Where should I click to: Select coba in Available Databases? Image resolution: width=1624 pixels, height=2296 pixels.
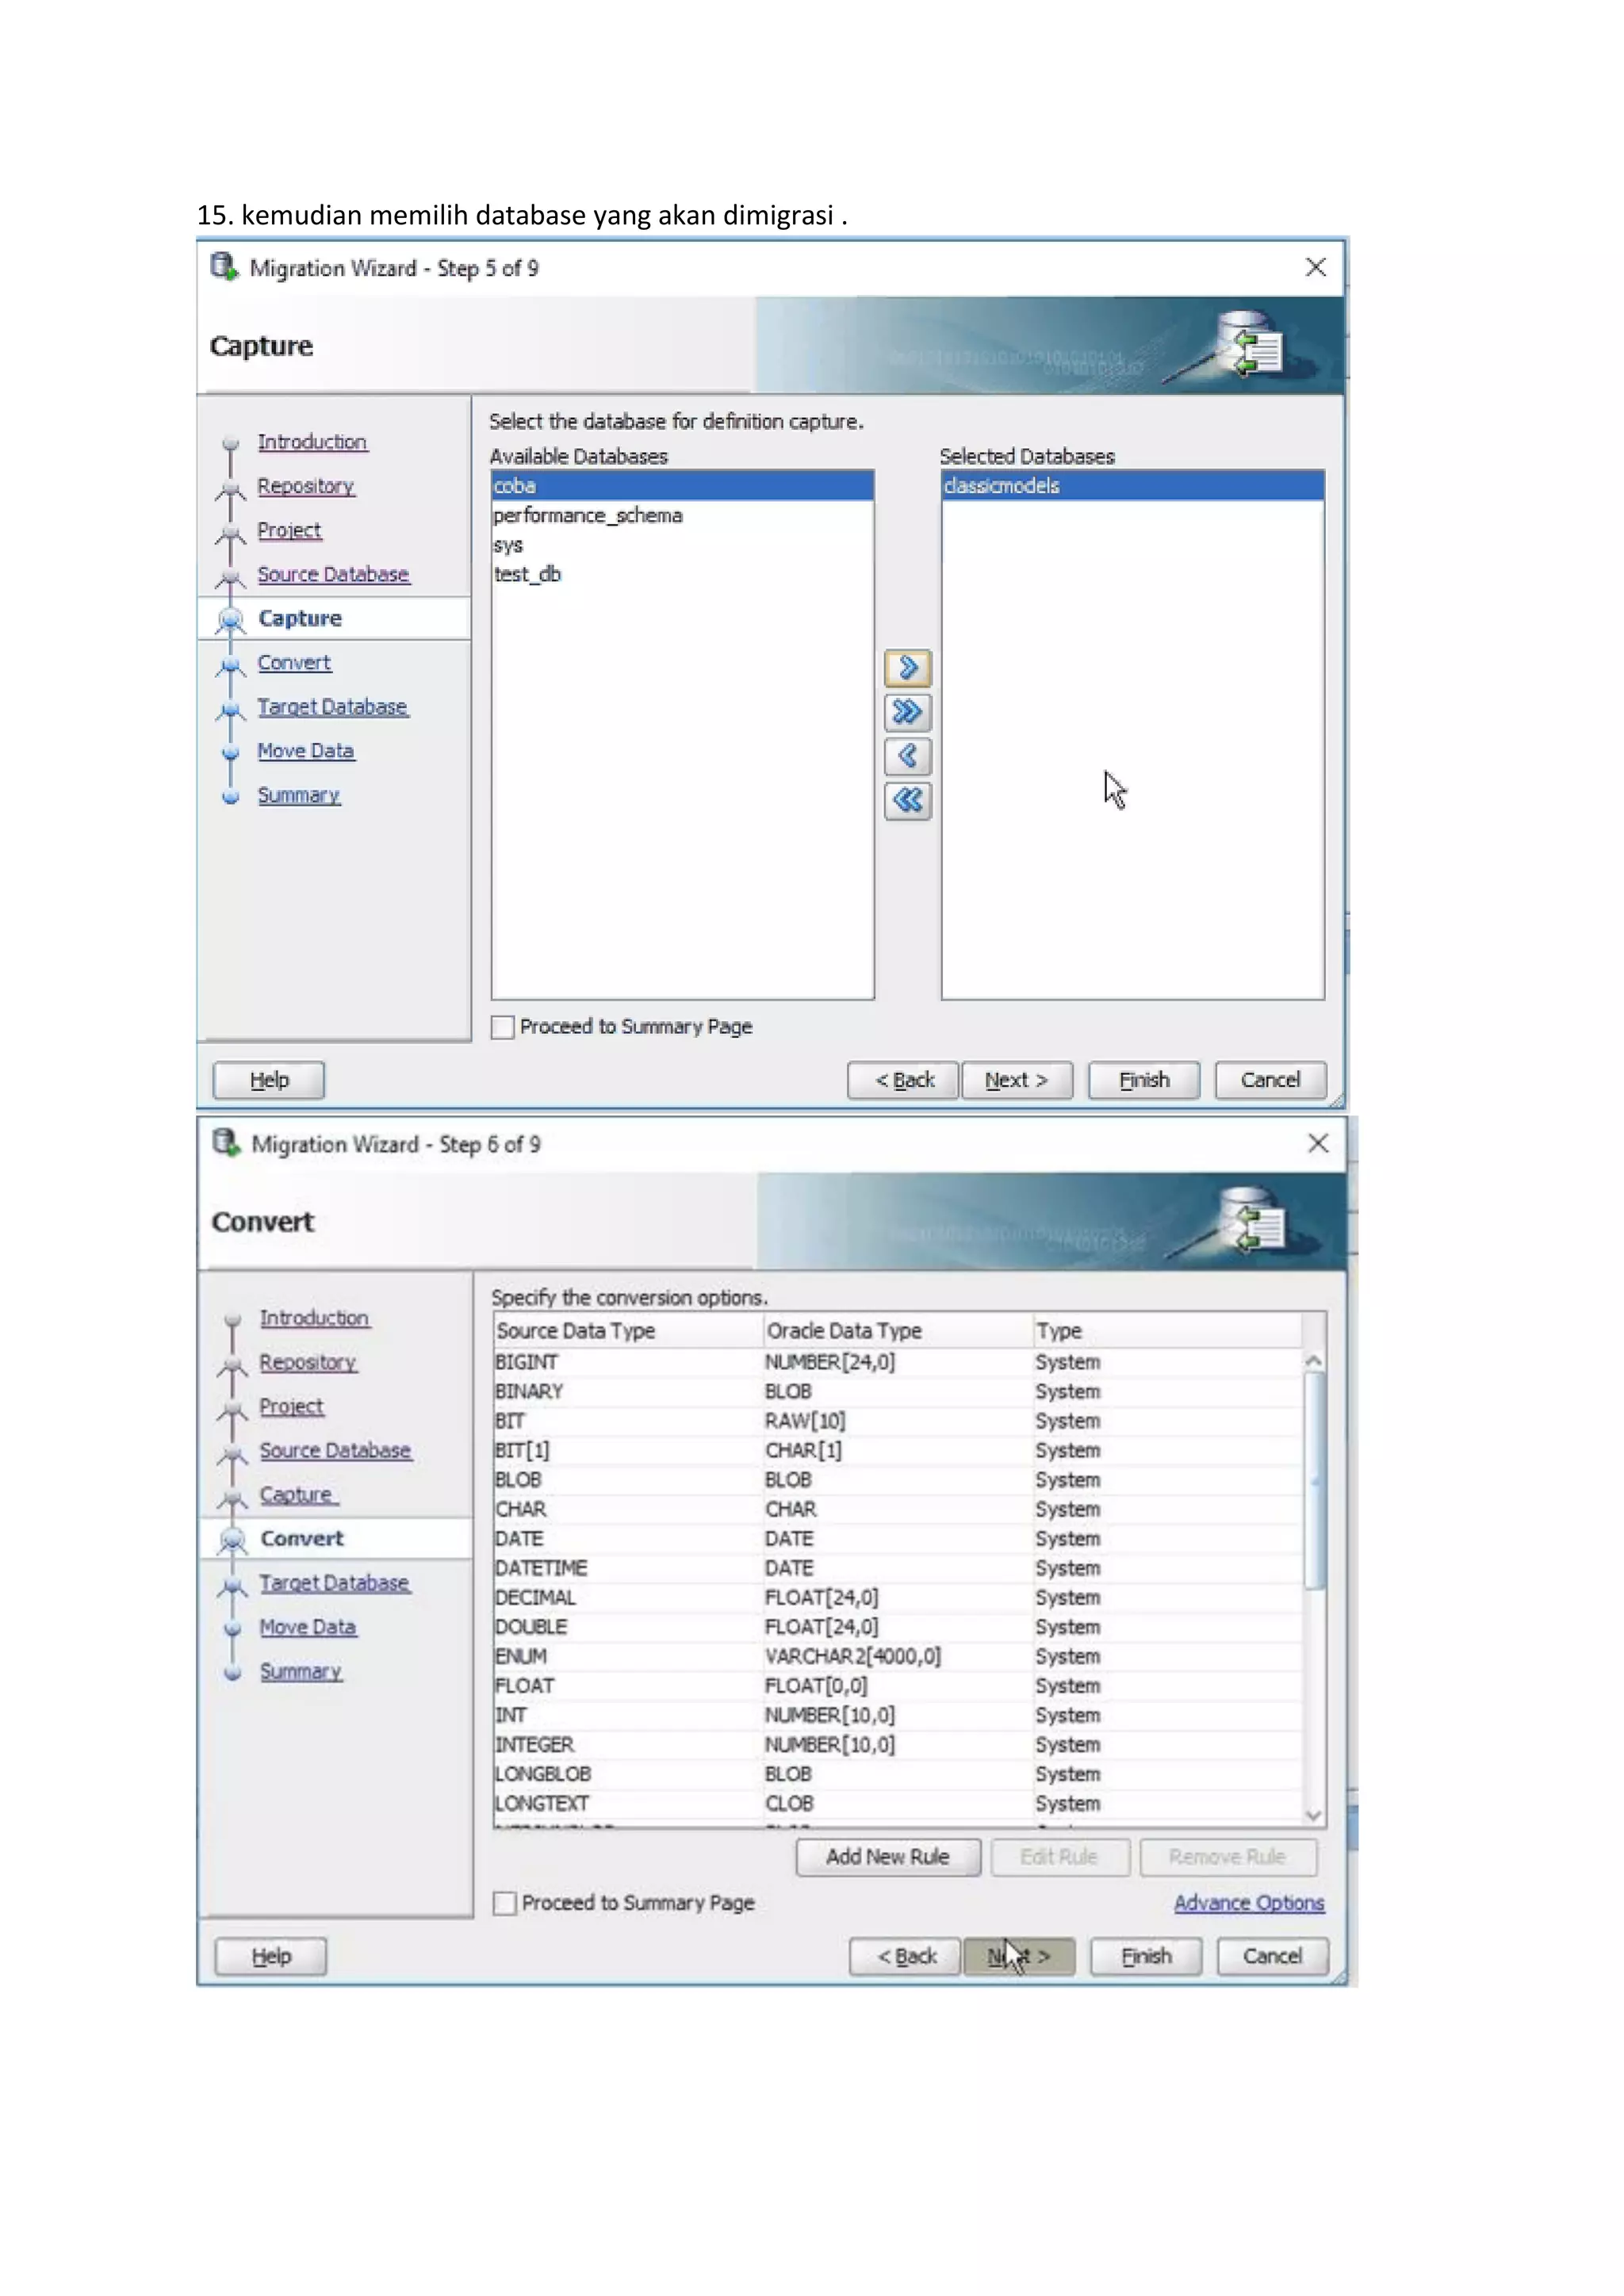pos(682,486)
